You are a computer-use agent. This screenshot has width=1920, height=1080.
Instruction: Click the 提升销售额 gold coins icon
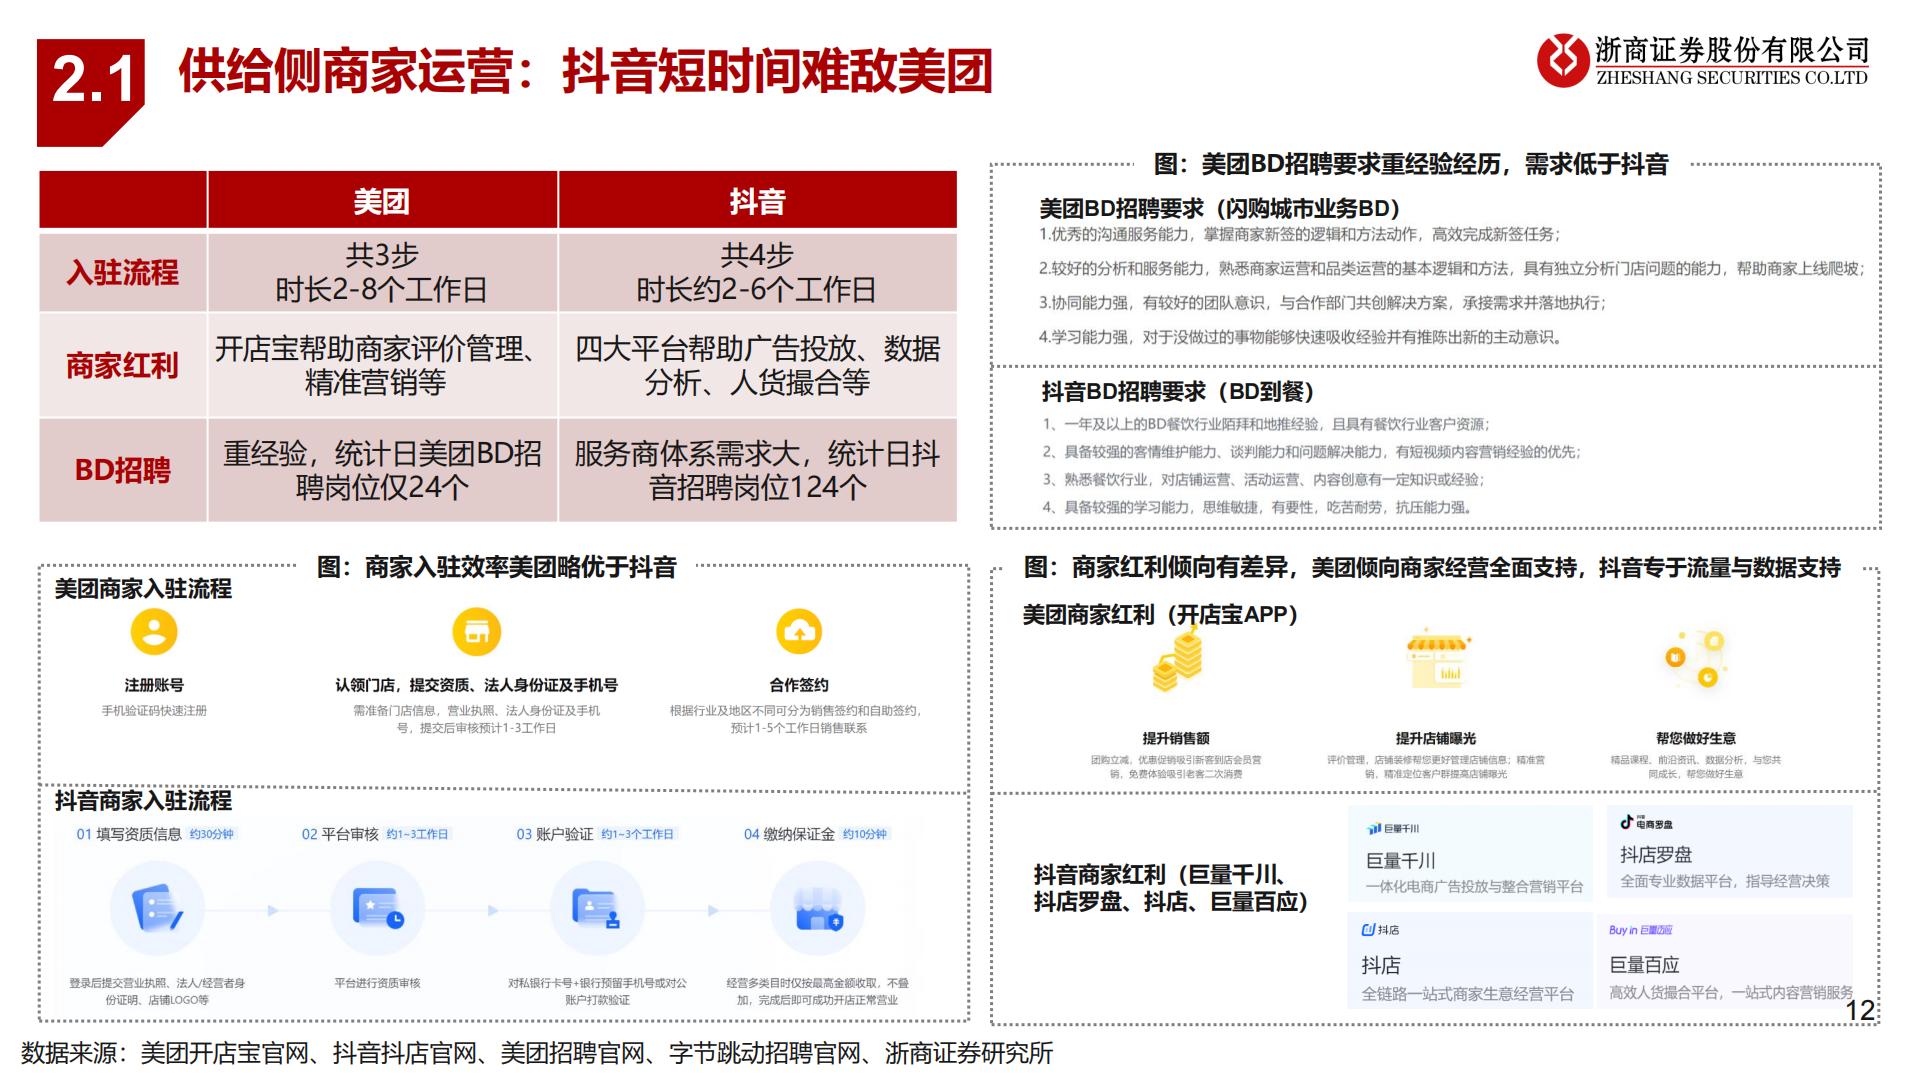(x=1177, y=660)
